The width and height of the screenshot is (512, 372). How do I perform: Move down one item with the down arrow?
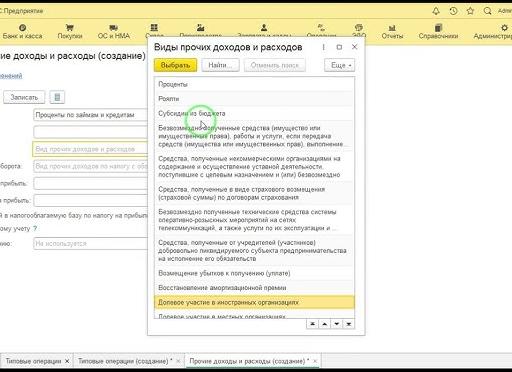pyautogui.click(x=337, y=324)
